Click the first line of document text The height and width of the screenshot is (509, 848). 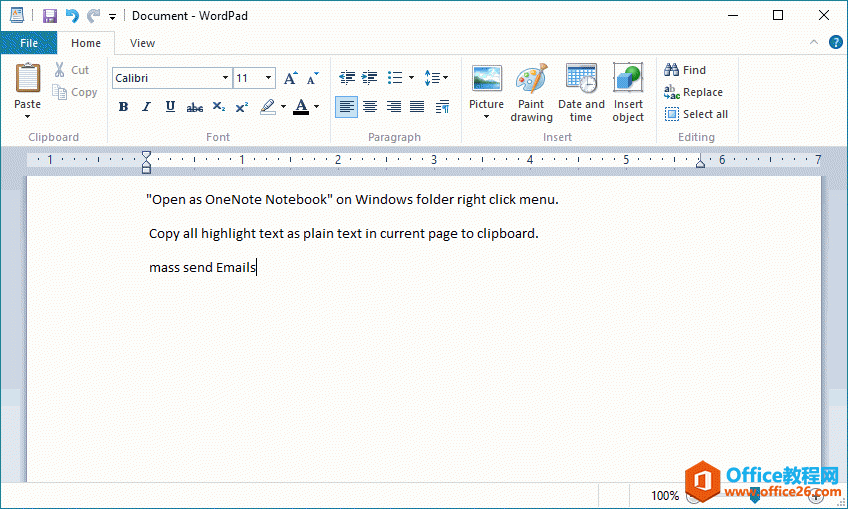point(352,200)
